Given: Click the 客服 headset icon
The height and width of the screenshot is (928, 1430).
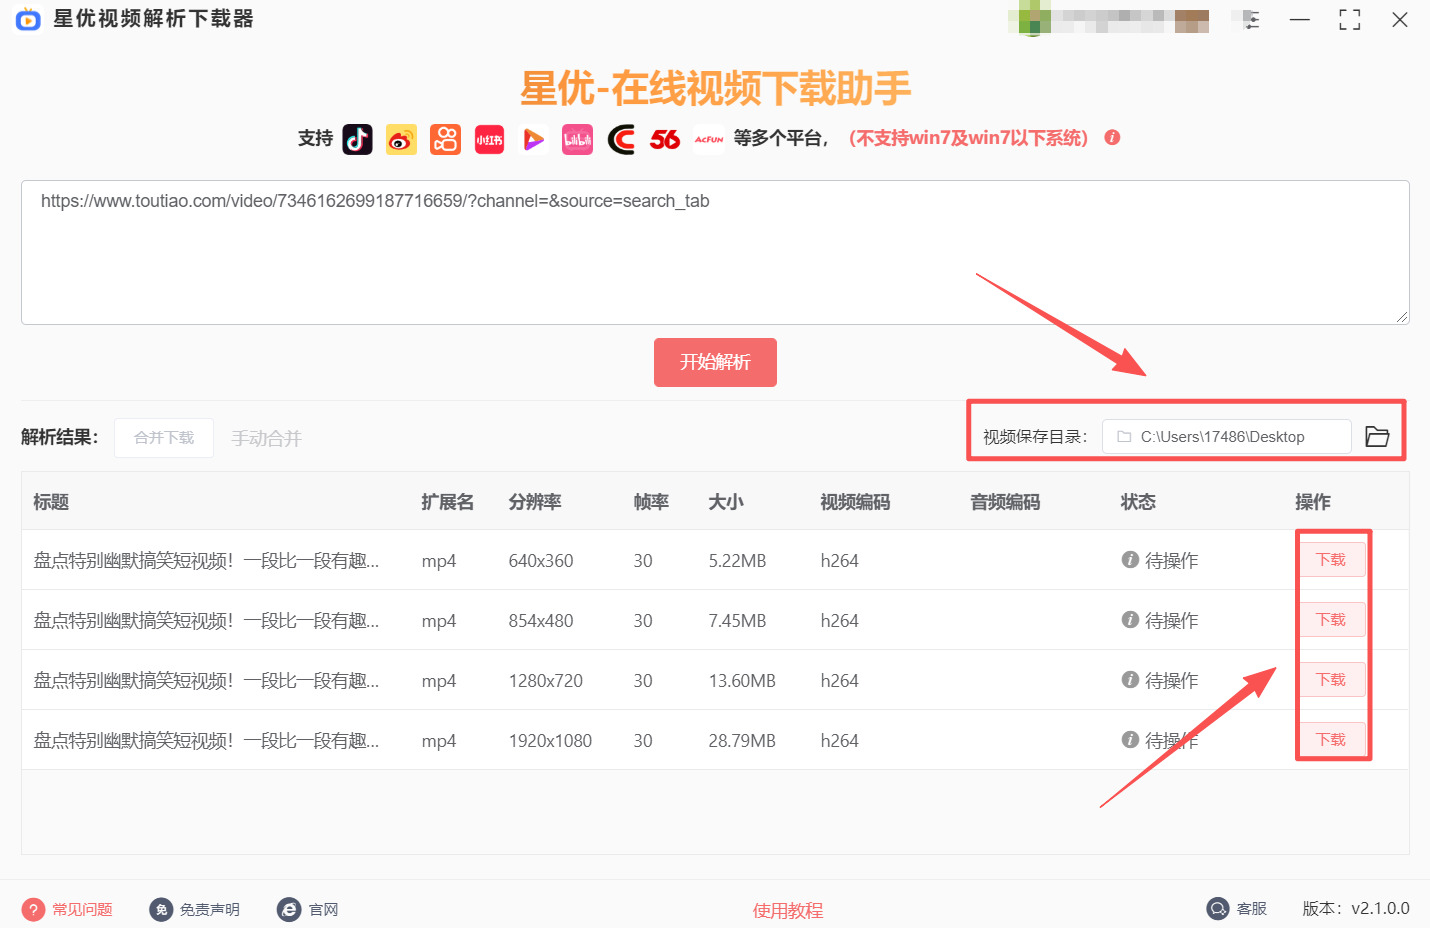Looking at the screenshot, I should point(1218,908).
